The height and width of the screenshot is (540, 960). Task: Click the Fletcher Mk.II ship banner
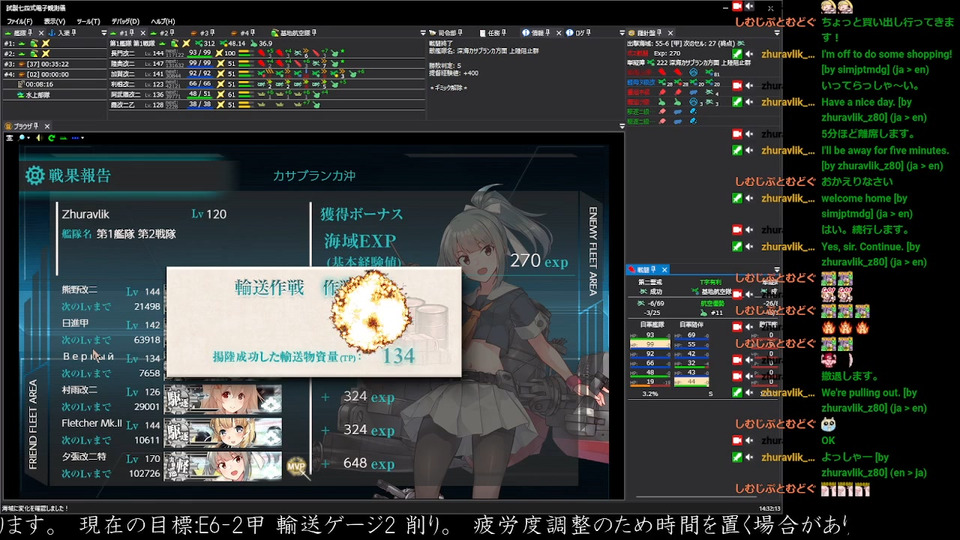223,432
